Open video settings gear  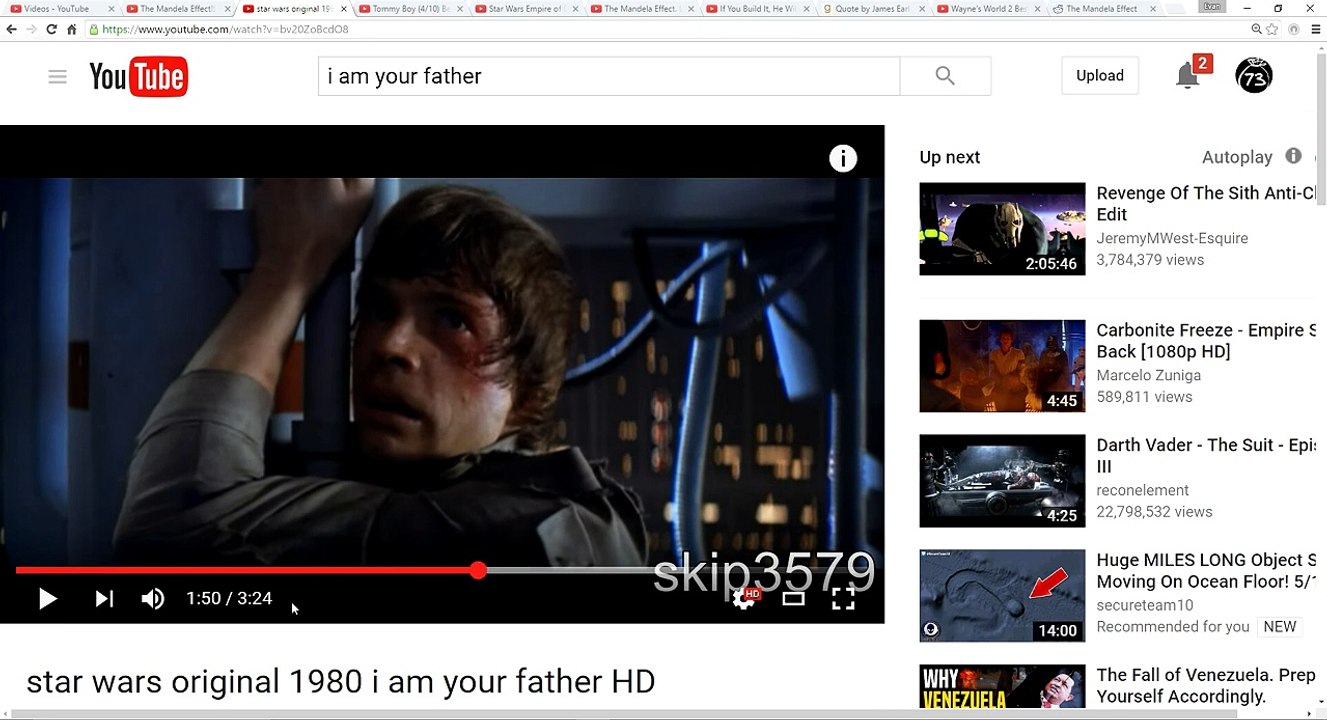tap(743, 598)
